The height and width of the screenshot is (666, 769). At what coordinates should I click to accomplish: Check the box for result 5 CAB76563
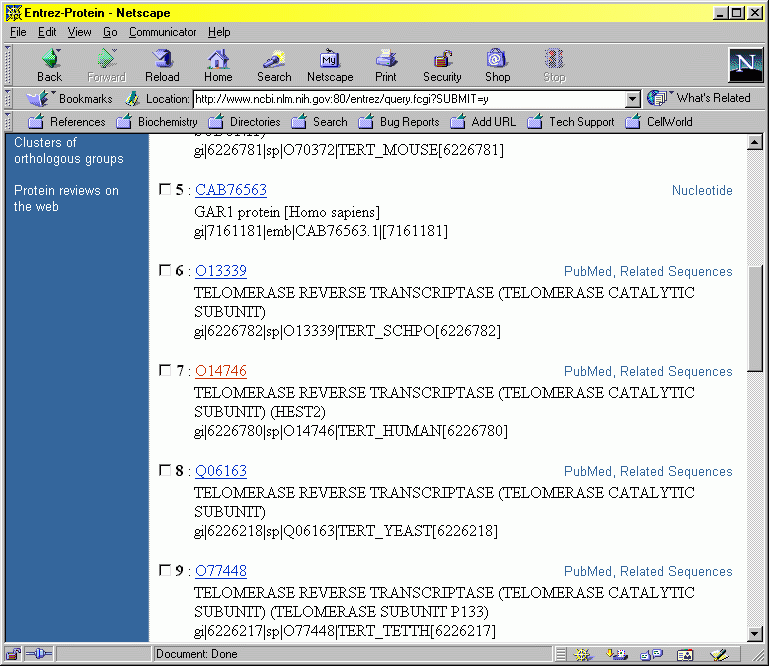pyautogui.click(x=165, y=189)
